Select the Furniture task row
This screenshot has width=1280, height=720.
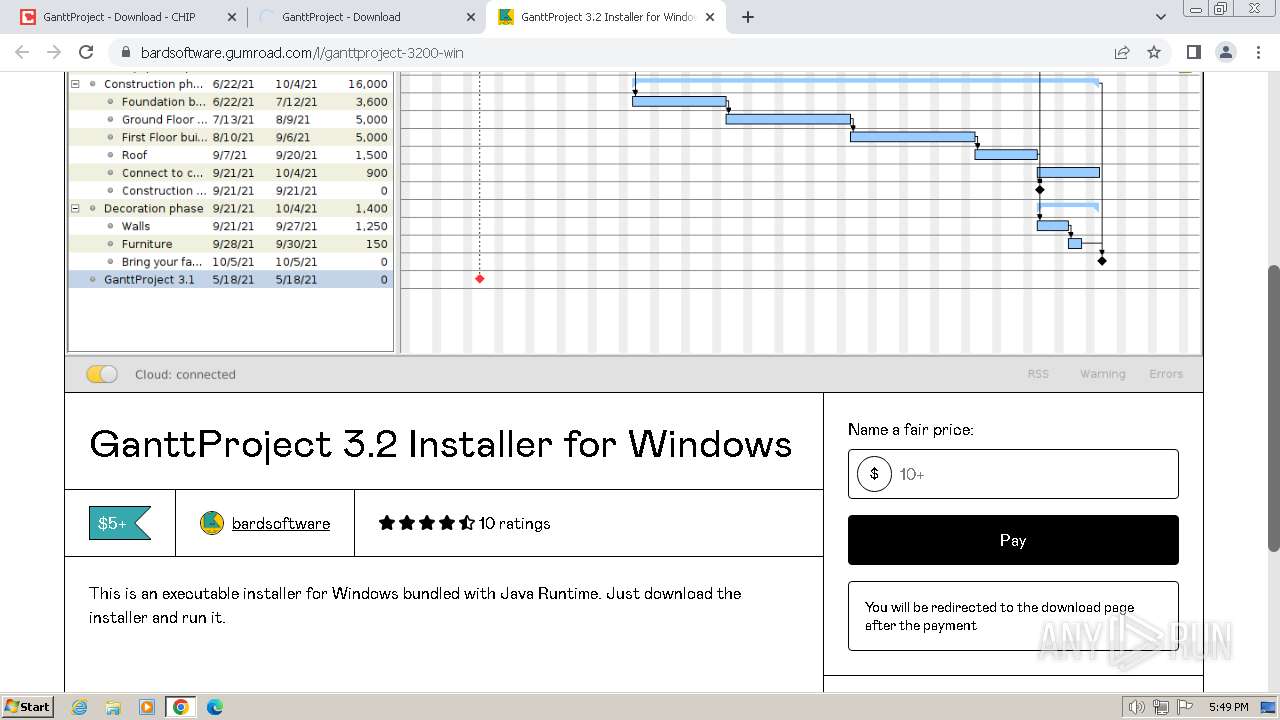pyautogui.click(x=231, y=244)
